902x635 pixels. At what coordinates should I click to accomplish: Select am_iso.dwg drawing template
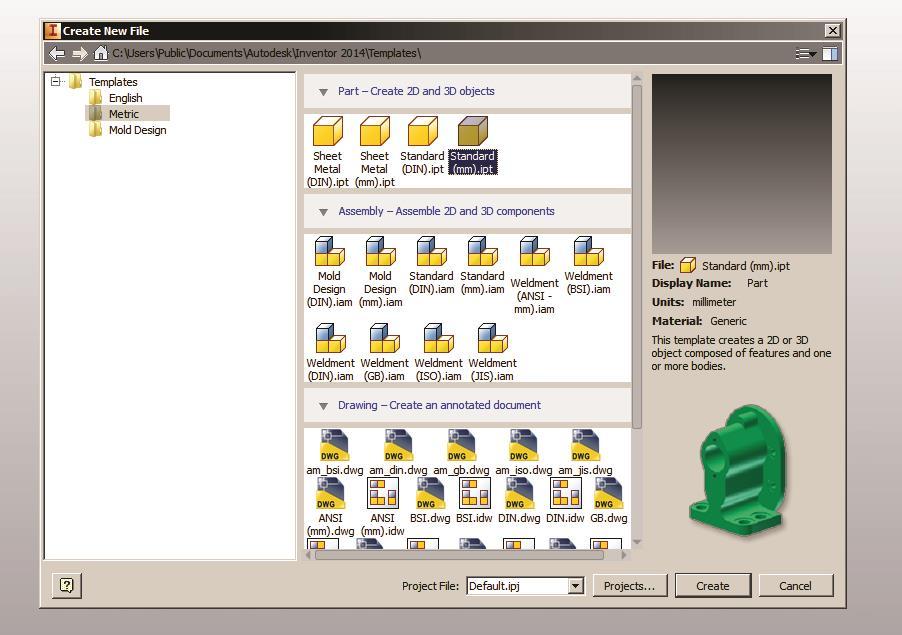click(523, 452)
